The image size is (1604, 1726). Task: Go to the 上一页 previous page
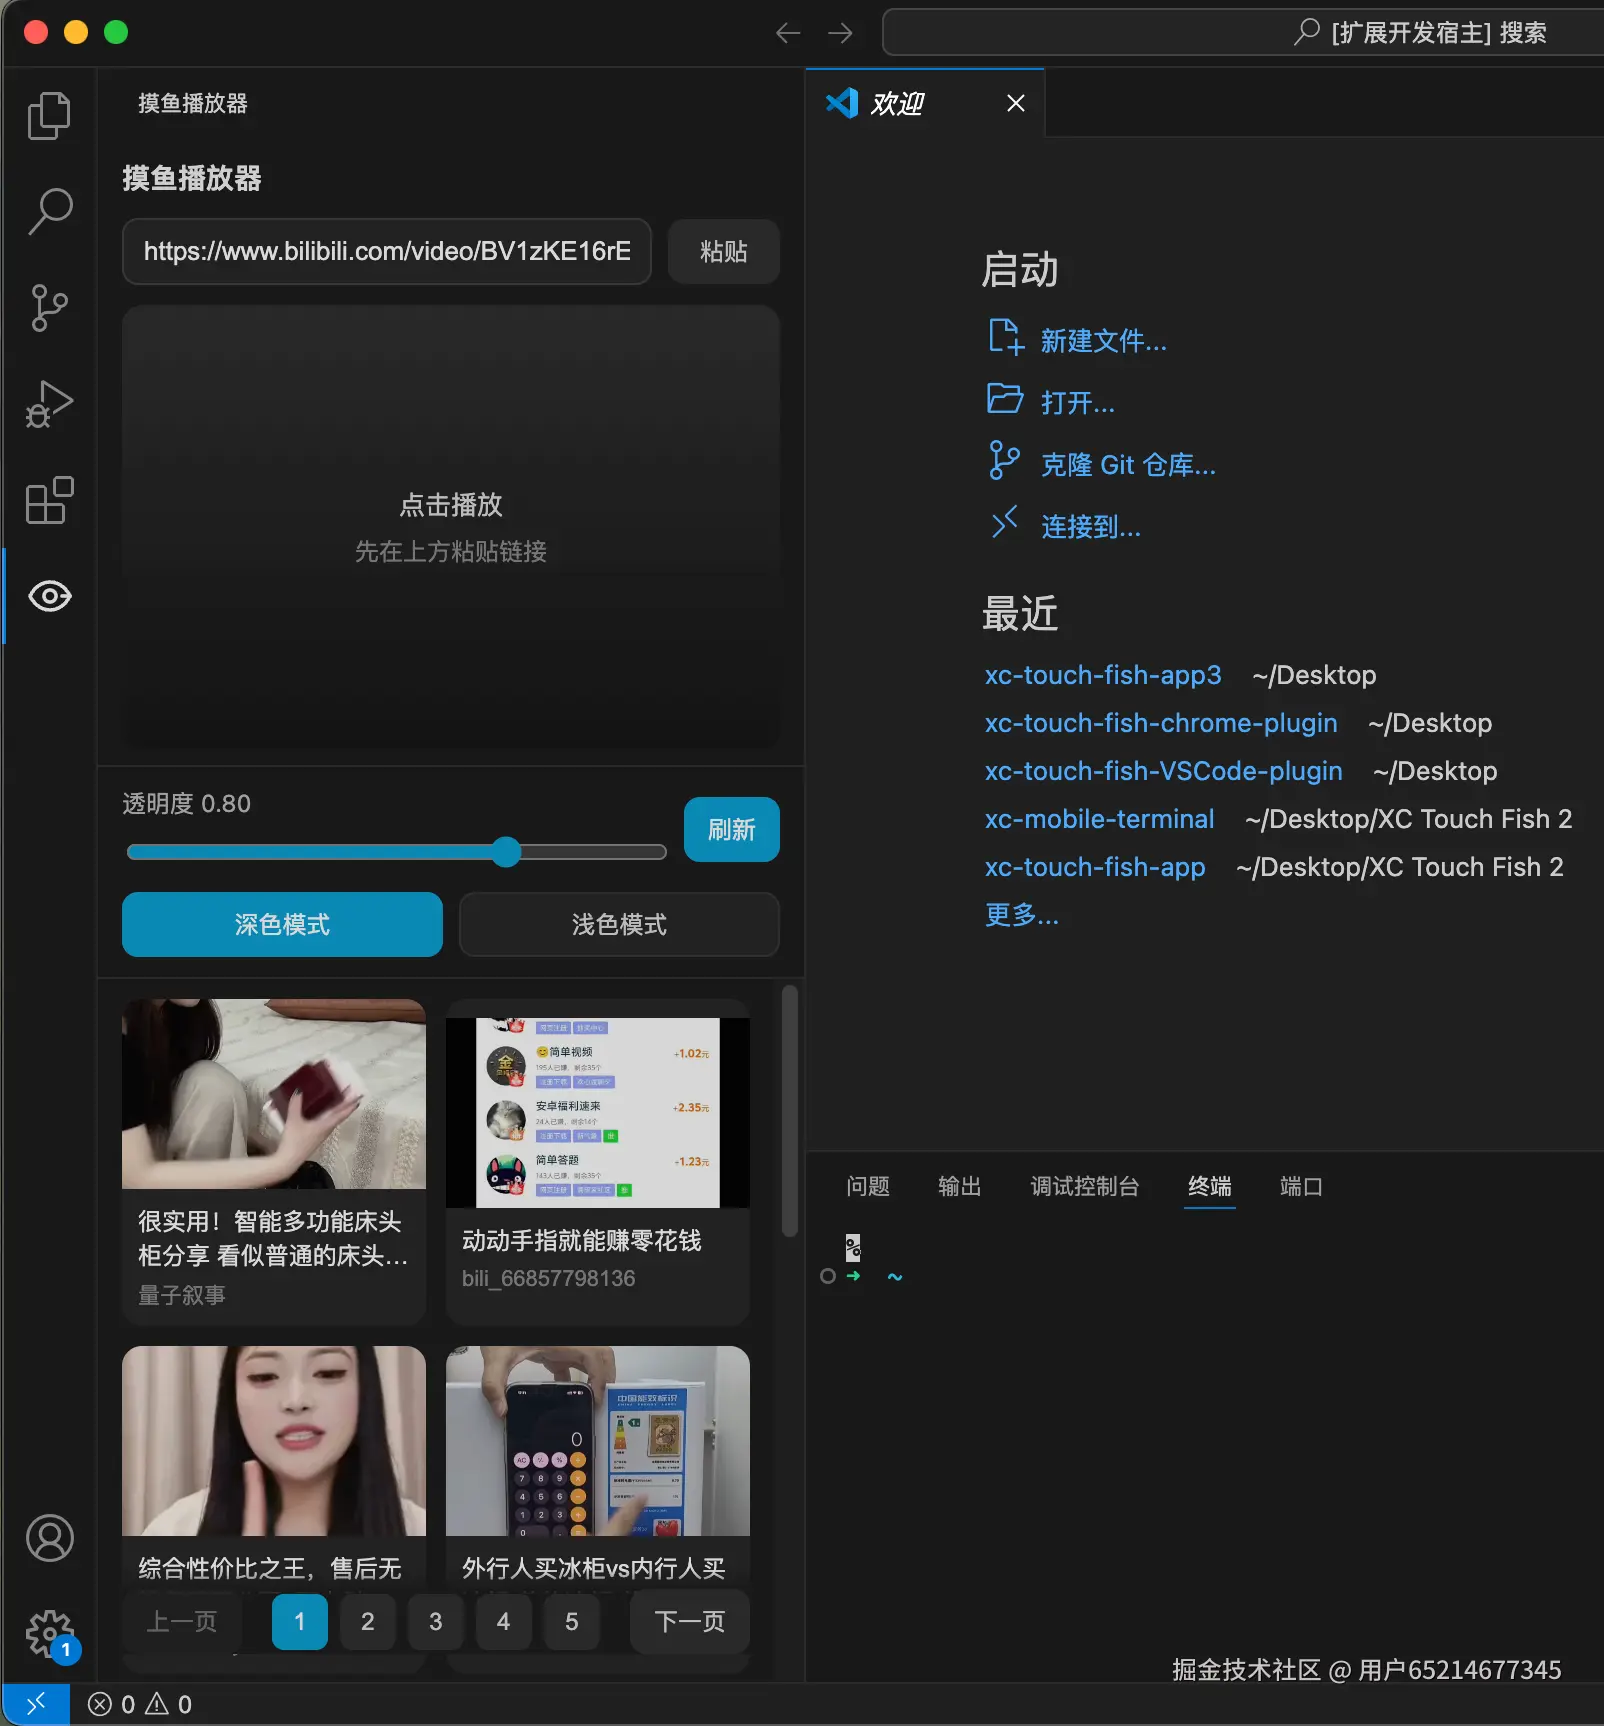(182, 1621)
